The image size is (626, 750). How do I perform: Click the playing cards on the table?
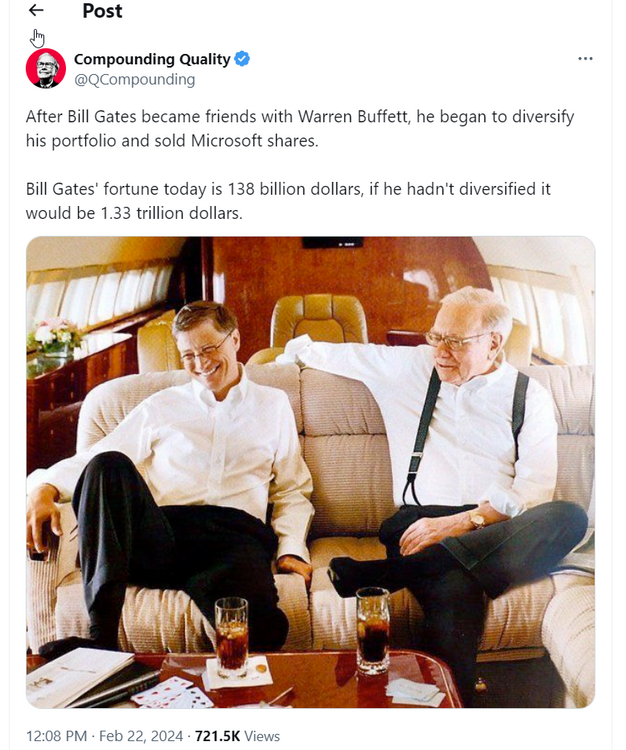(x=173, y=694)
